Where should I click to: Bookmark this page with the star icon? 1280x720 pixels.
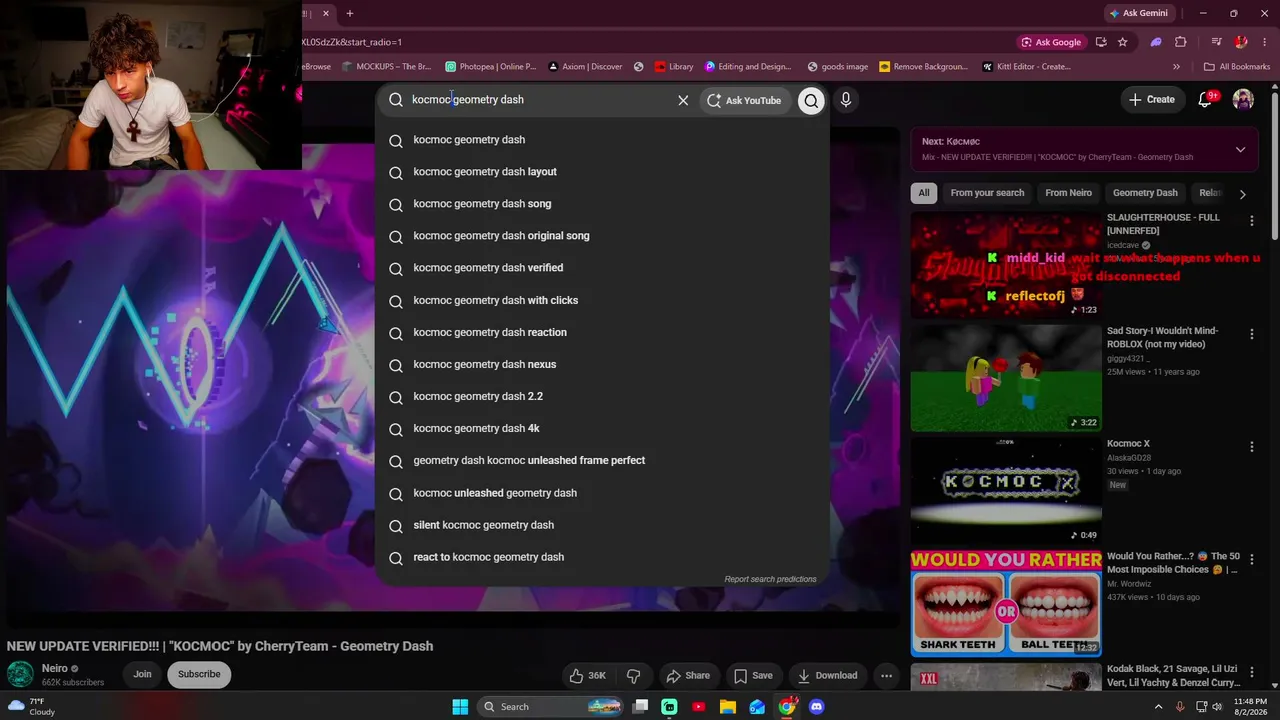pyautogui.click(x=1123, y=42)
